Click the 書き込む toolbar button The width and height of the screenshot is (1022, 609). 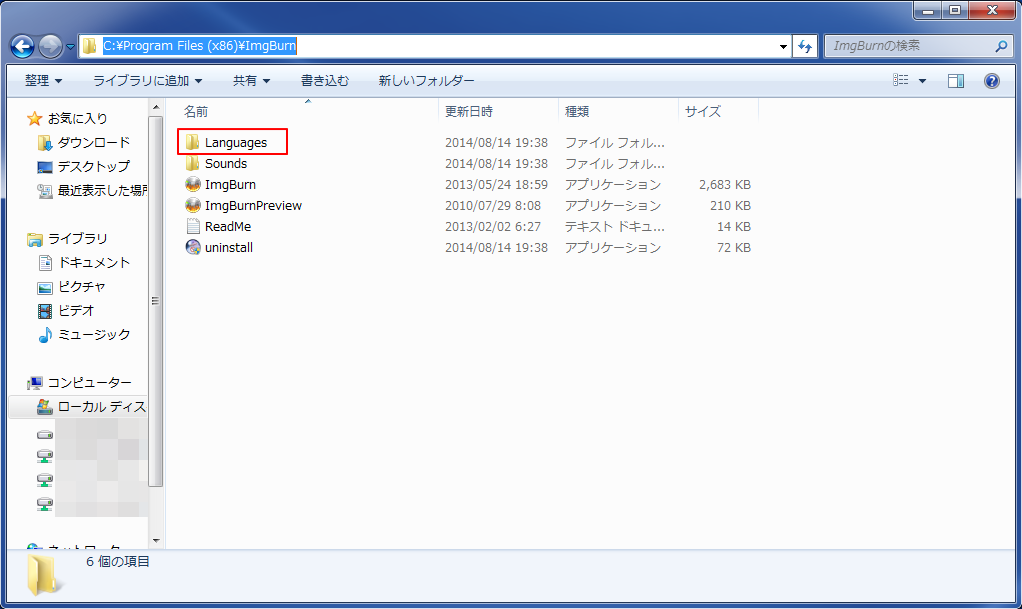(325, 80)
